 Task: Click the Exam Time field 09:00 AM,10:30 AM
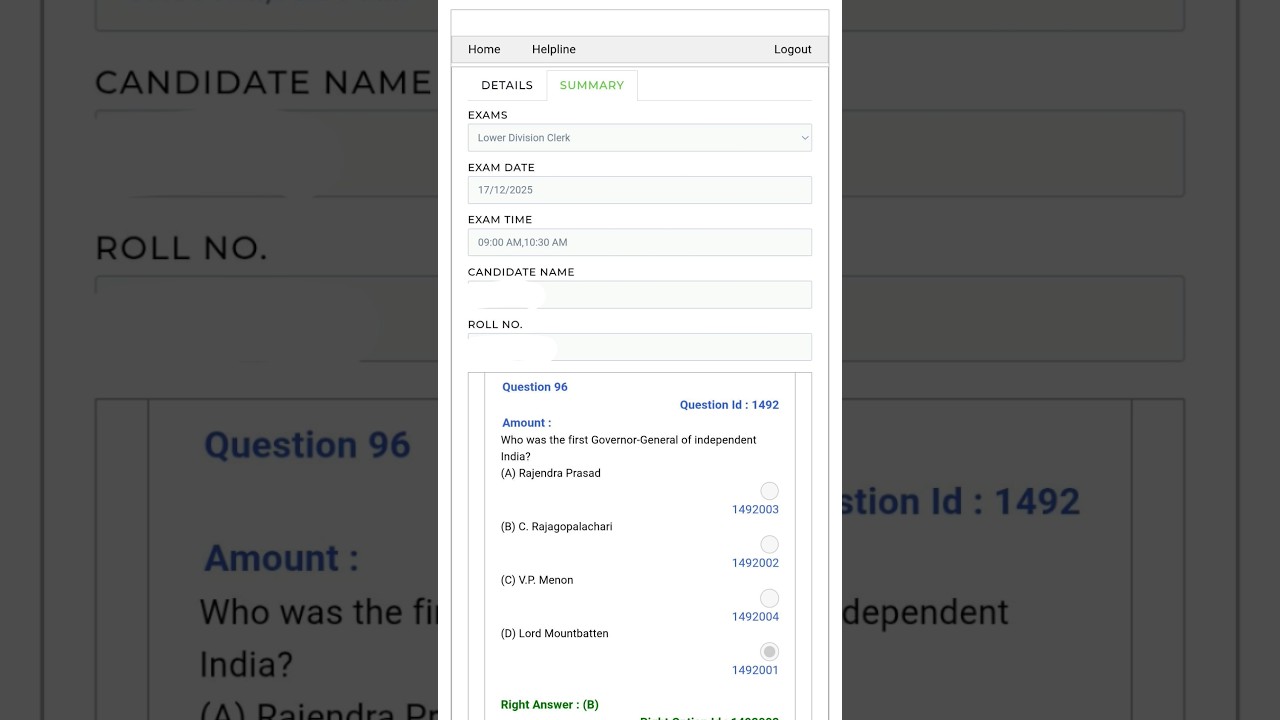640,242
